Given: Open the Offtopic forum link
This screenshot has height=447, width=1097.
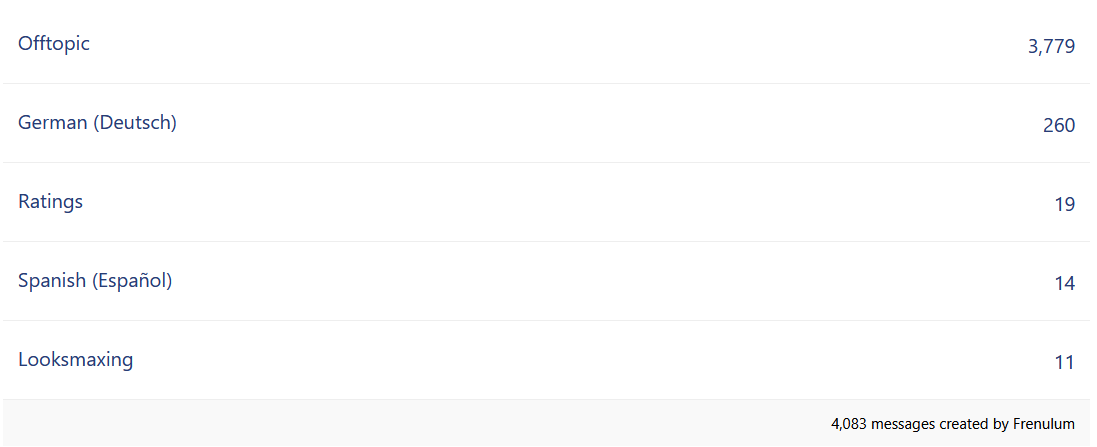Looking at the screenshot, I should tap(54, 43).
